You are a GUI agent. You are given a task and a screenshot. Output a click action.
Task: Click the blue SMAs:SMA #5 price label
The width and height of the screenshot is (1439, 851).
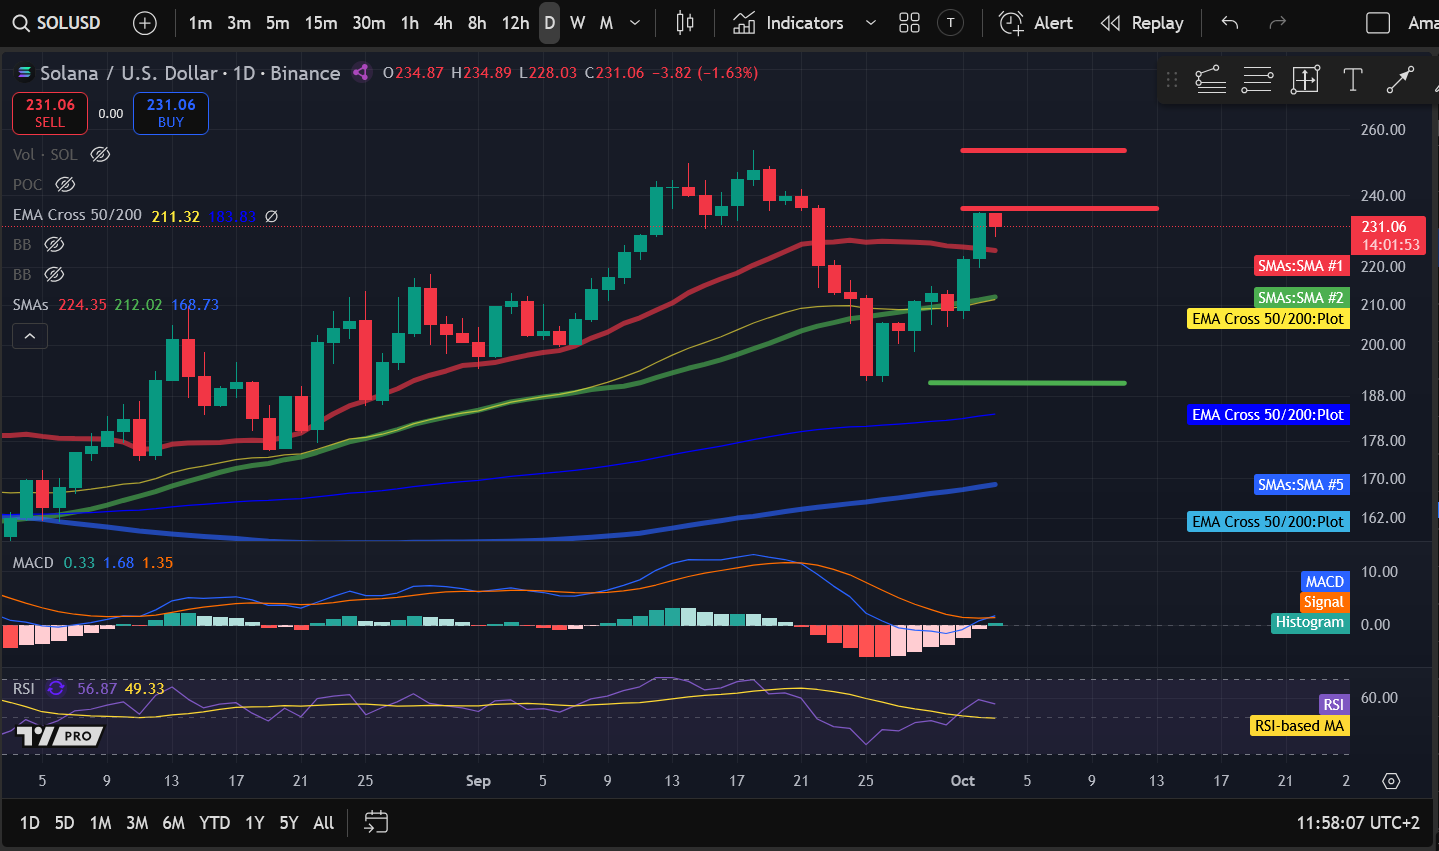1301,485
